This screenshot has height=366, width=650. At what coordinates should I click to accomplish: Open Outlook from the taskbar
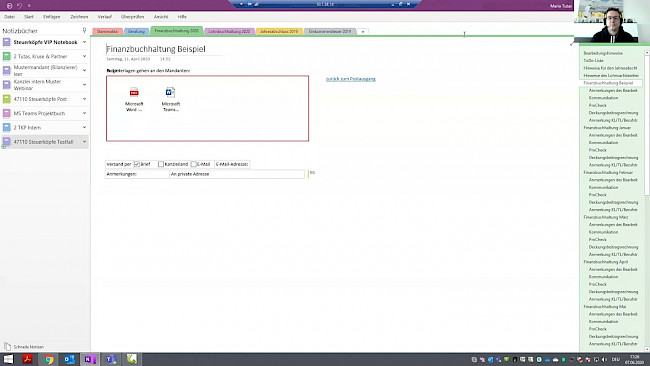69,359
